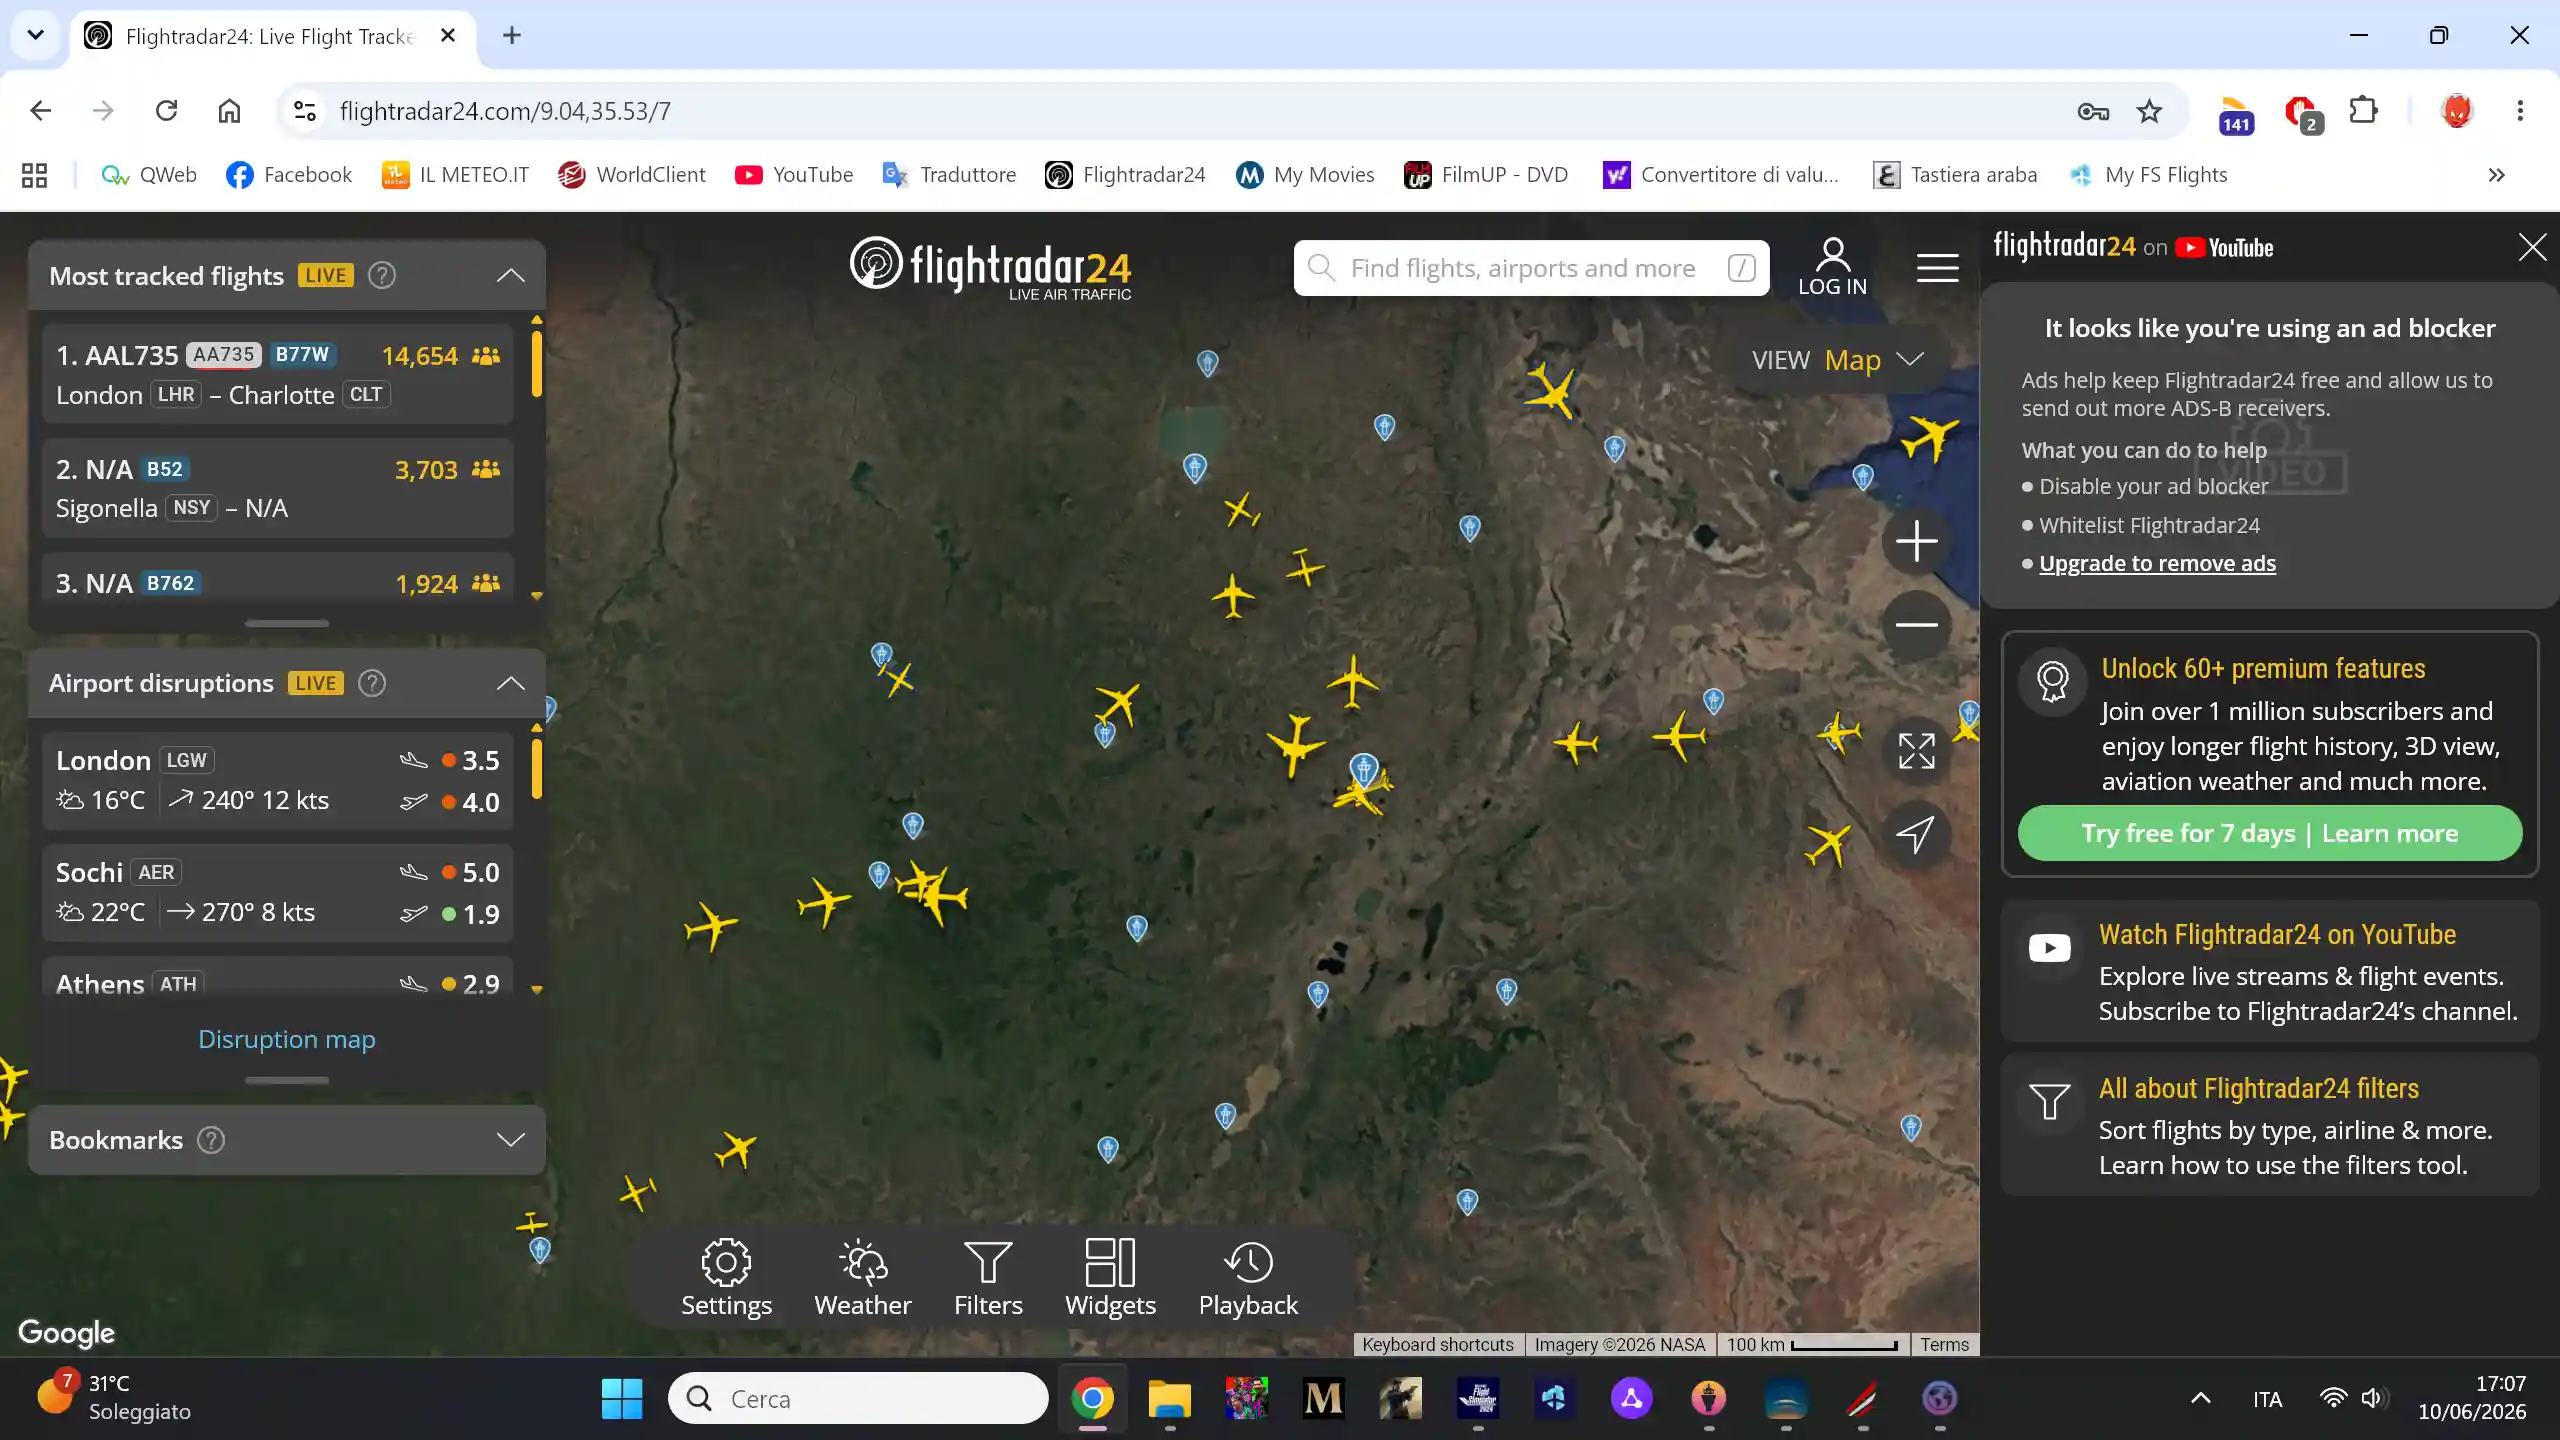
Task: Go to browser home page
Action: click(x=229, y=111)
